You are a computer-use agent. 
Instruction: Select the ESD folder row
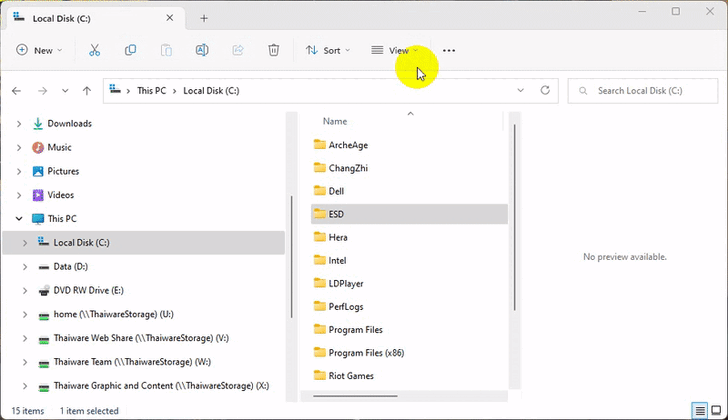click(409, 214)
